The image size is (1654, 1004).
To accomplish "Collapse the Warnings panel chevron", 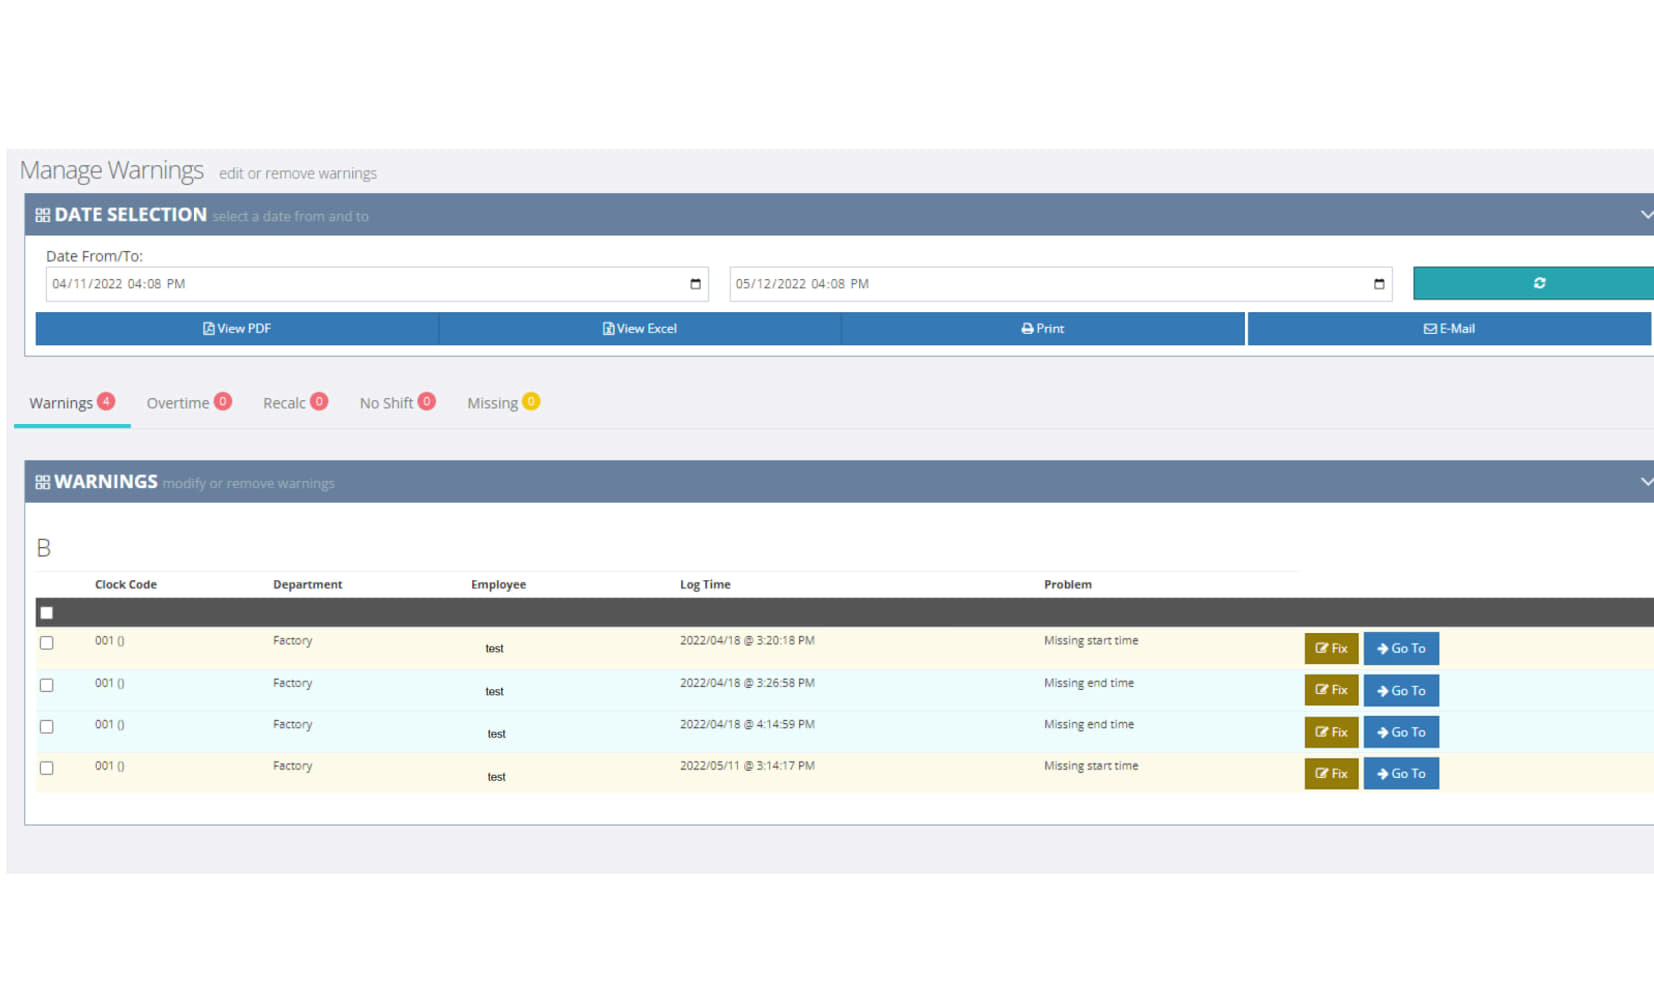I will point(1645,482).
